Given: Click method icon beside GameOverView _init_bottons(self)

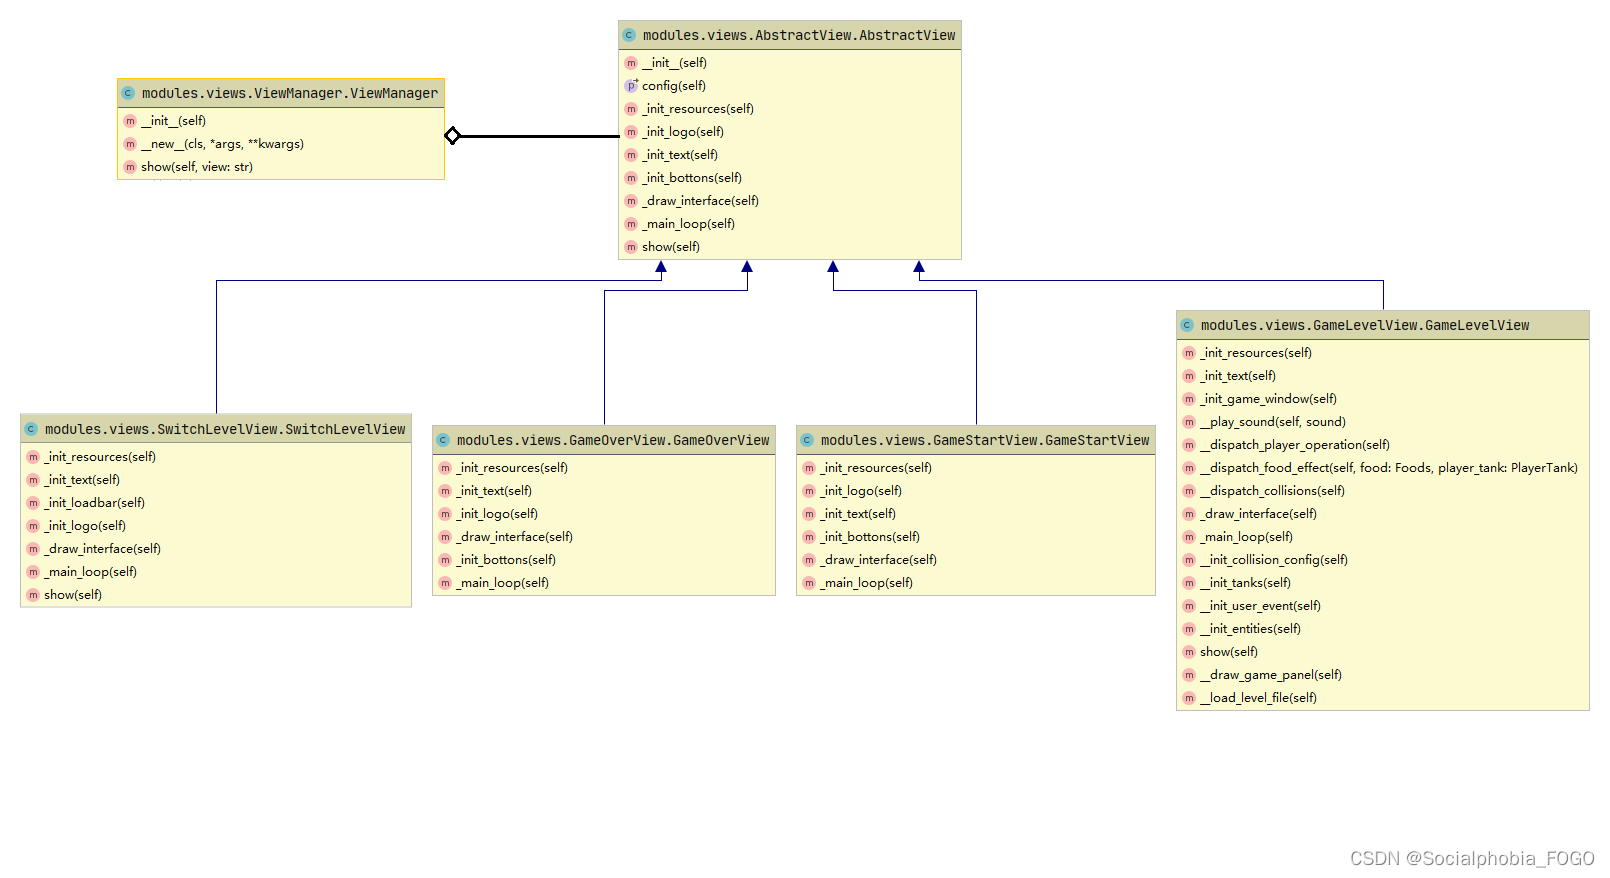Looking at the screenshot, I should pyautogui.click(x=445, y=560).
